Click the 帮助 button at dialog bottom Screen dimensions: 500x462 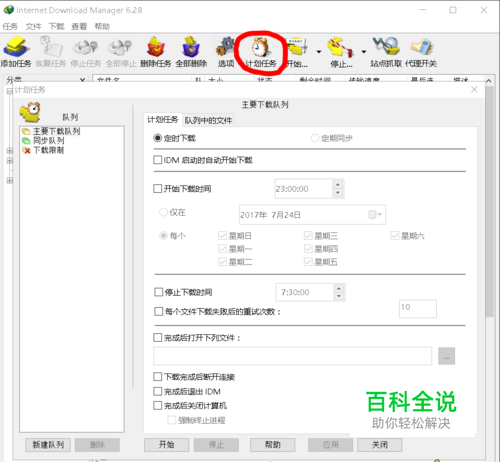click(x=273, y=445)
